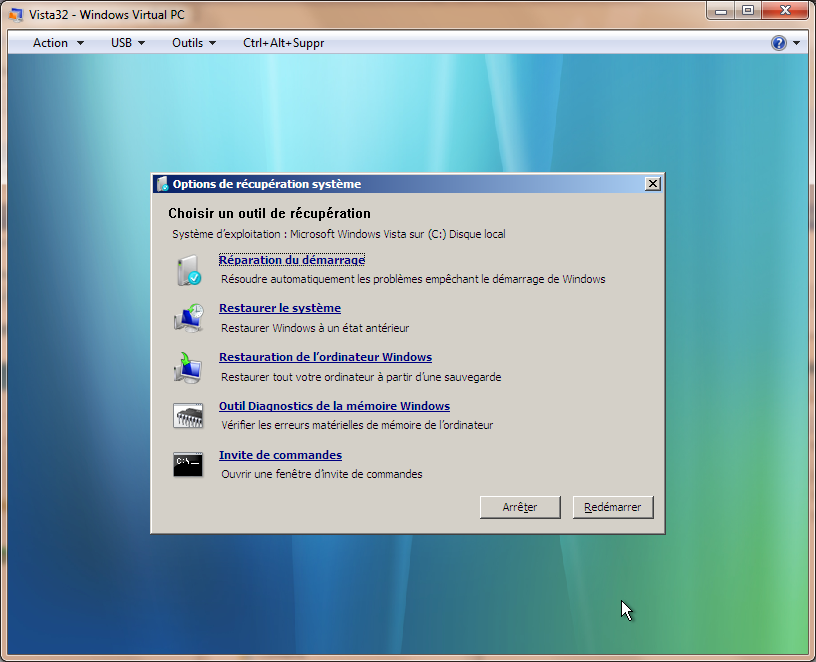Click the Virtual PC help question mark icon

click(x=779, y=43)
